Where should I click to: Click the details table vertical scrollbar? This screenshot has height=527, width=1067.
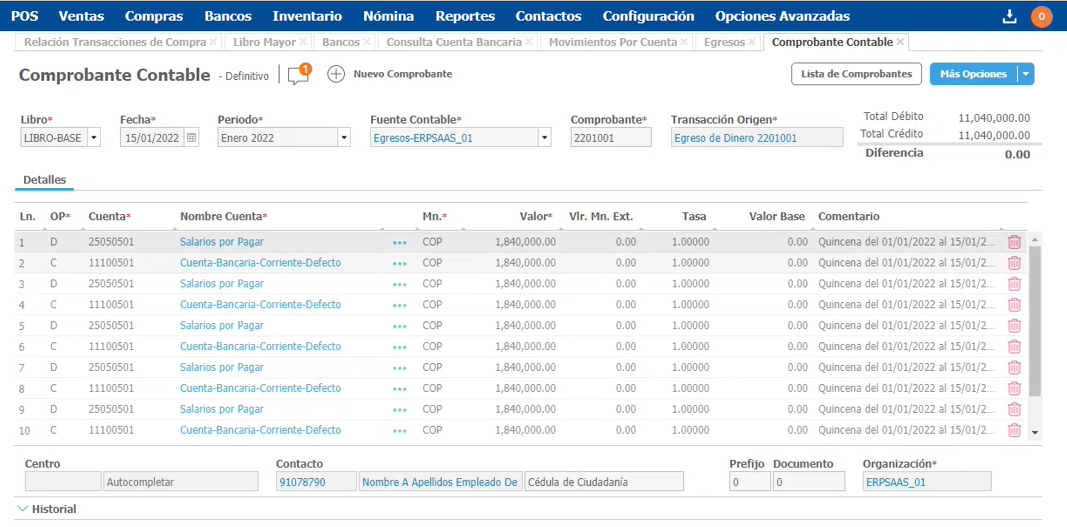tap(1035, 320)
